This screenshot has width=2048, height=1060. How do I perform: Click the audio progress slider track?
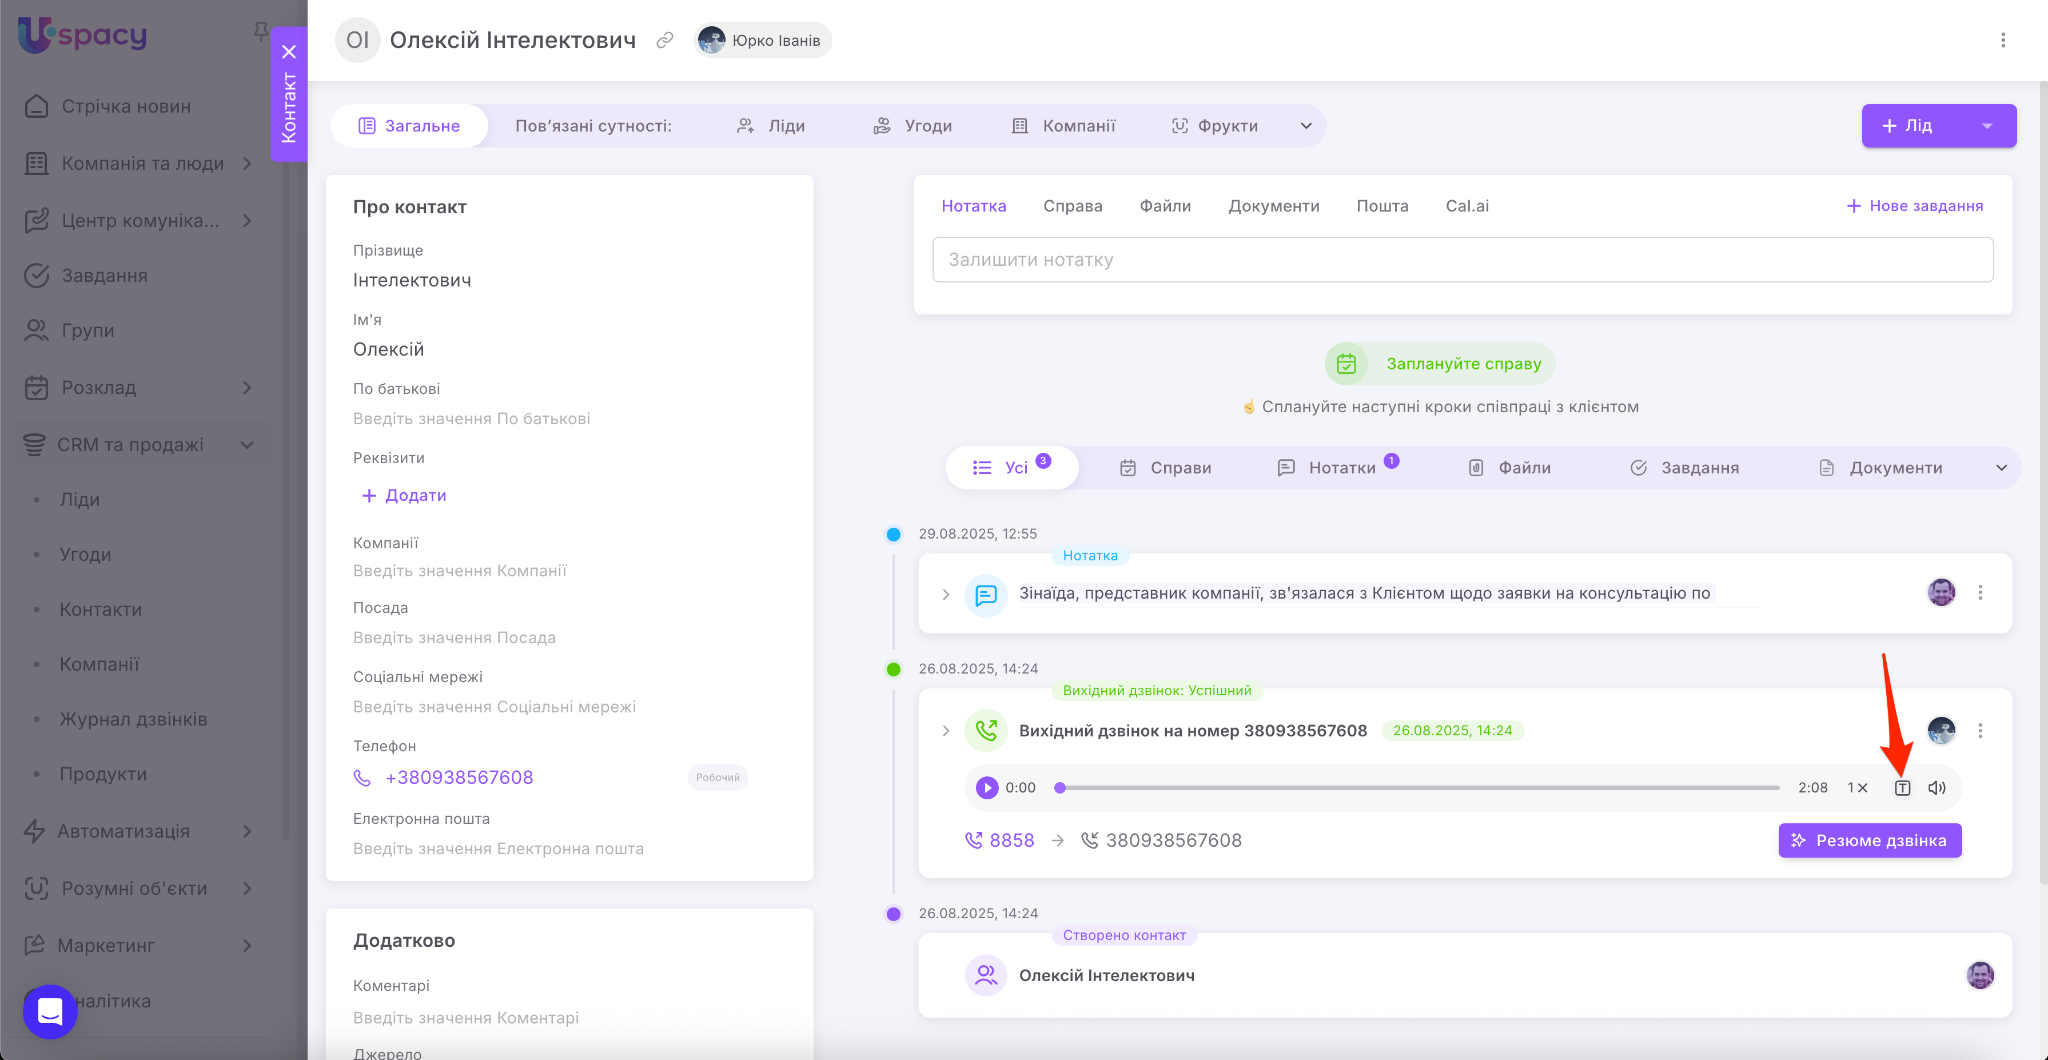pyautogui.click(x=1420, y=788)
